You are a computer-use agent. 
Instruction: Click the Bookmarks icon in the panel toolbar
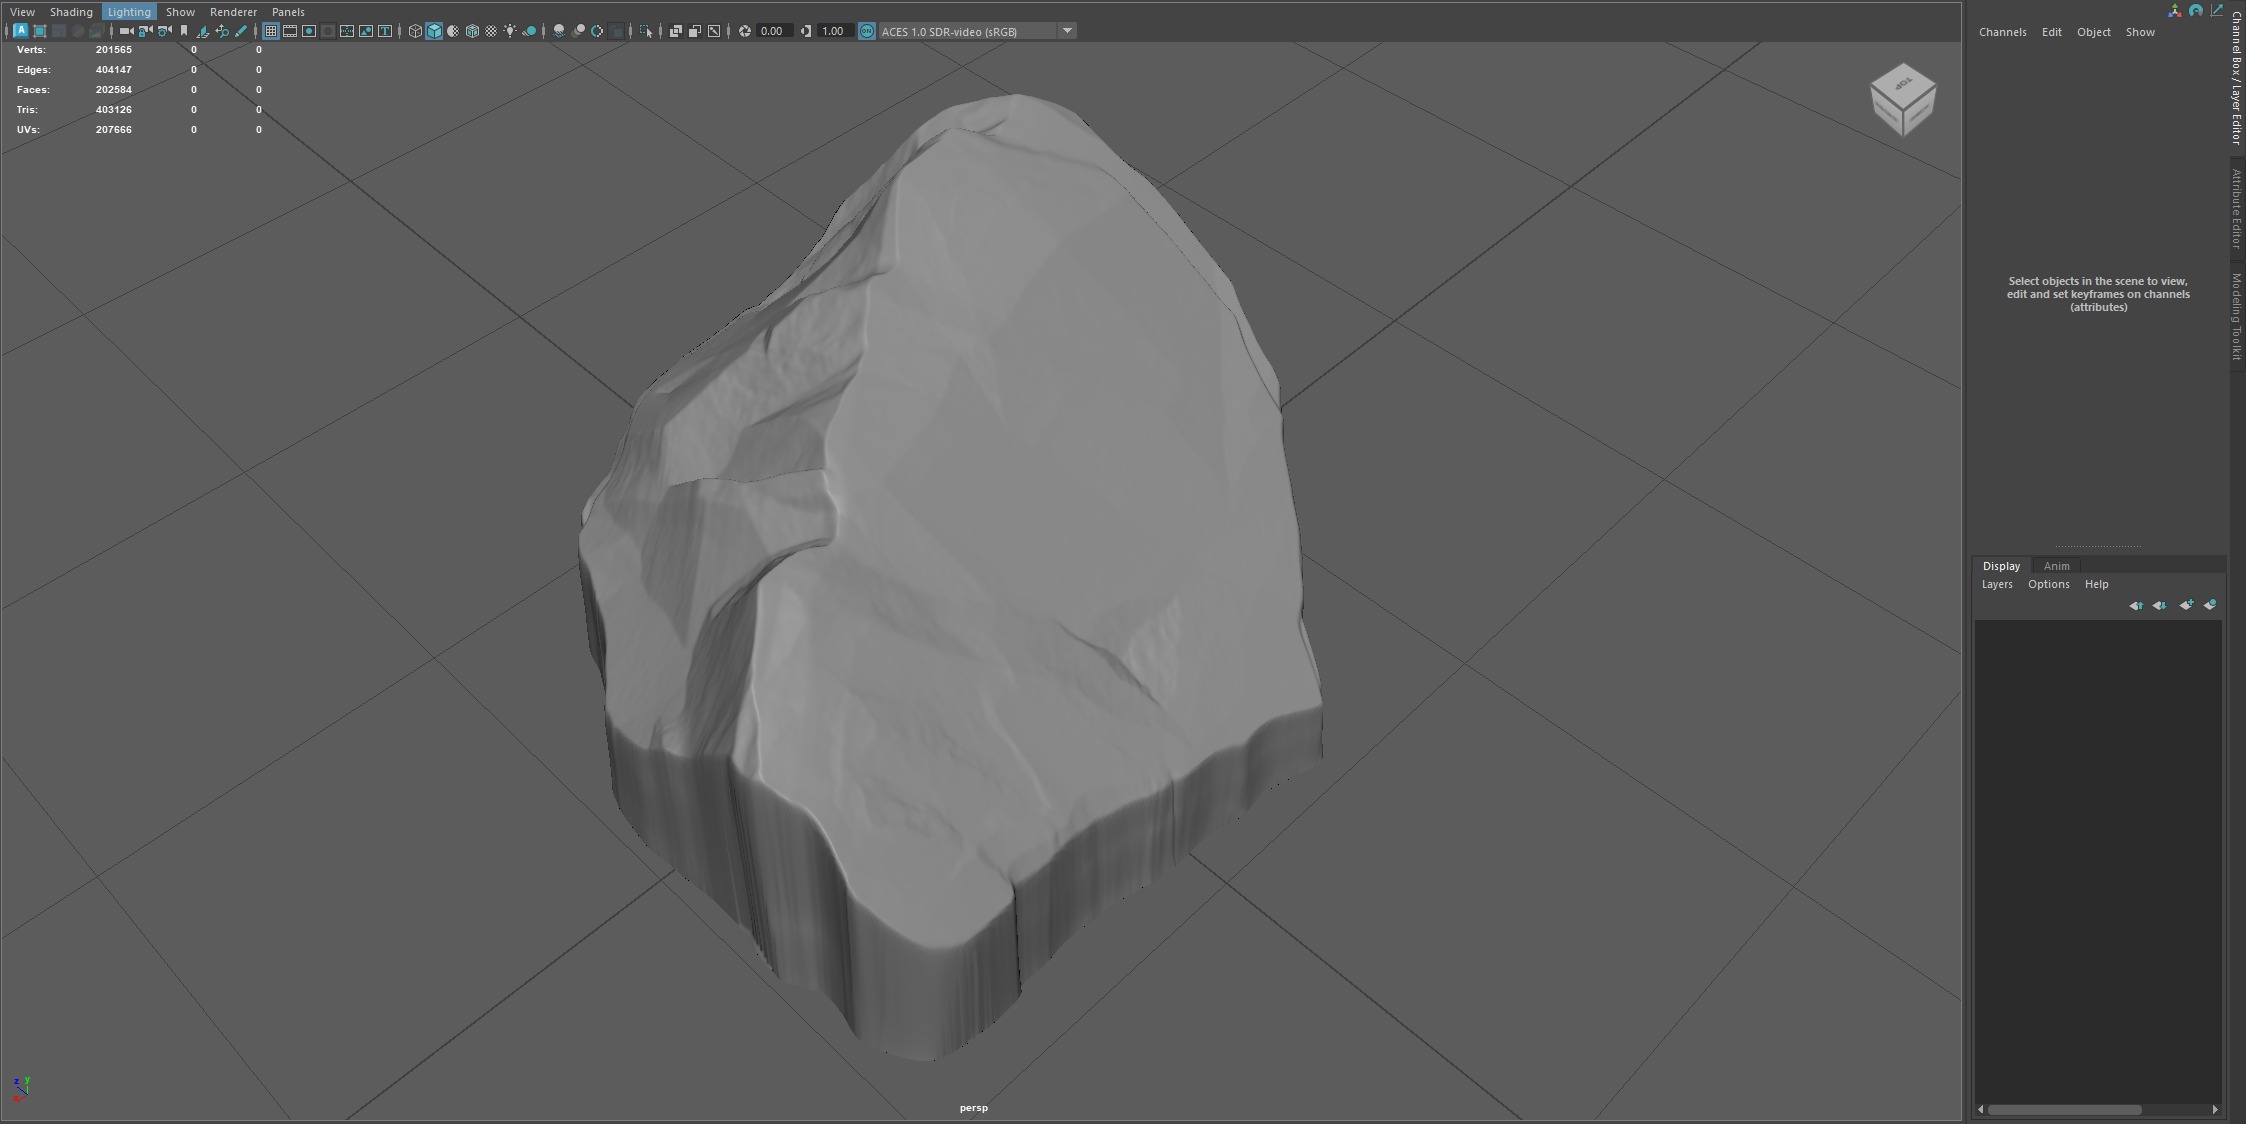pyautogui.click(x=184, y=31)
